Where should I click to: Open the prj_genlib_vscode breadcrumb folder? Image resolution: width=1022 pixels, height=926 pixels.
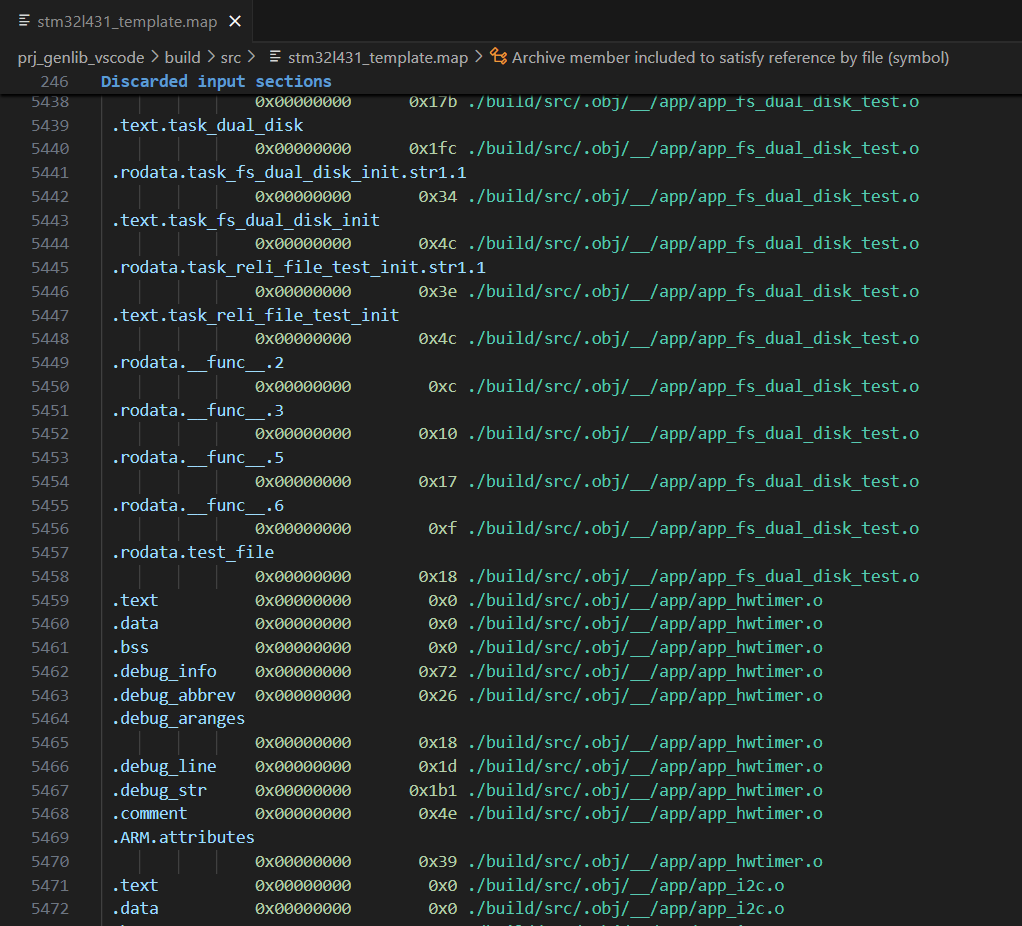tap(81, 58)
